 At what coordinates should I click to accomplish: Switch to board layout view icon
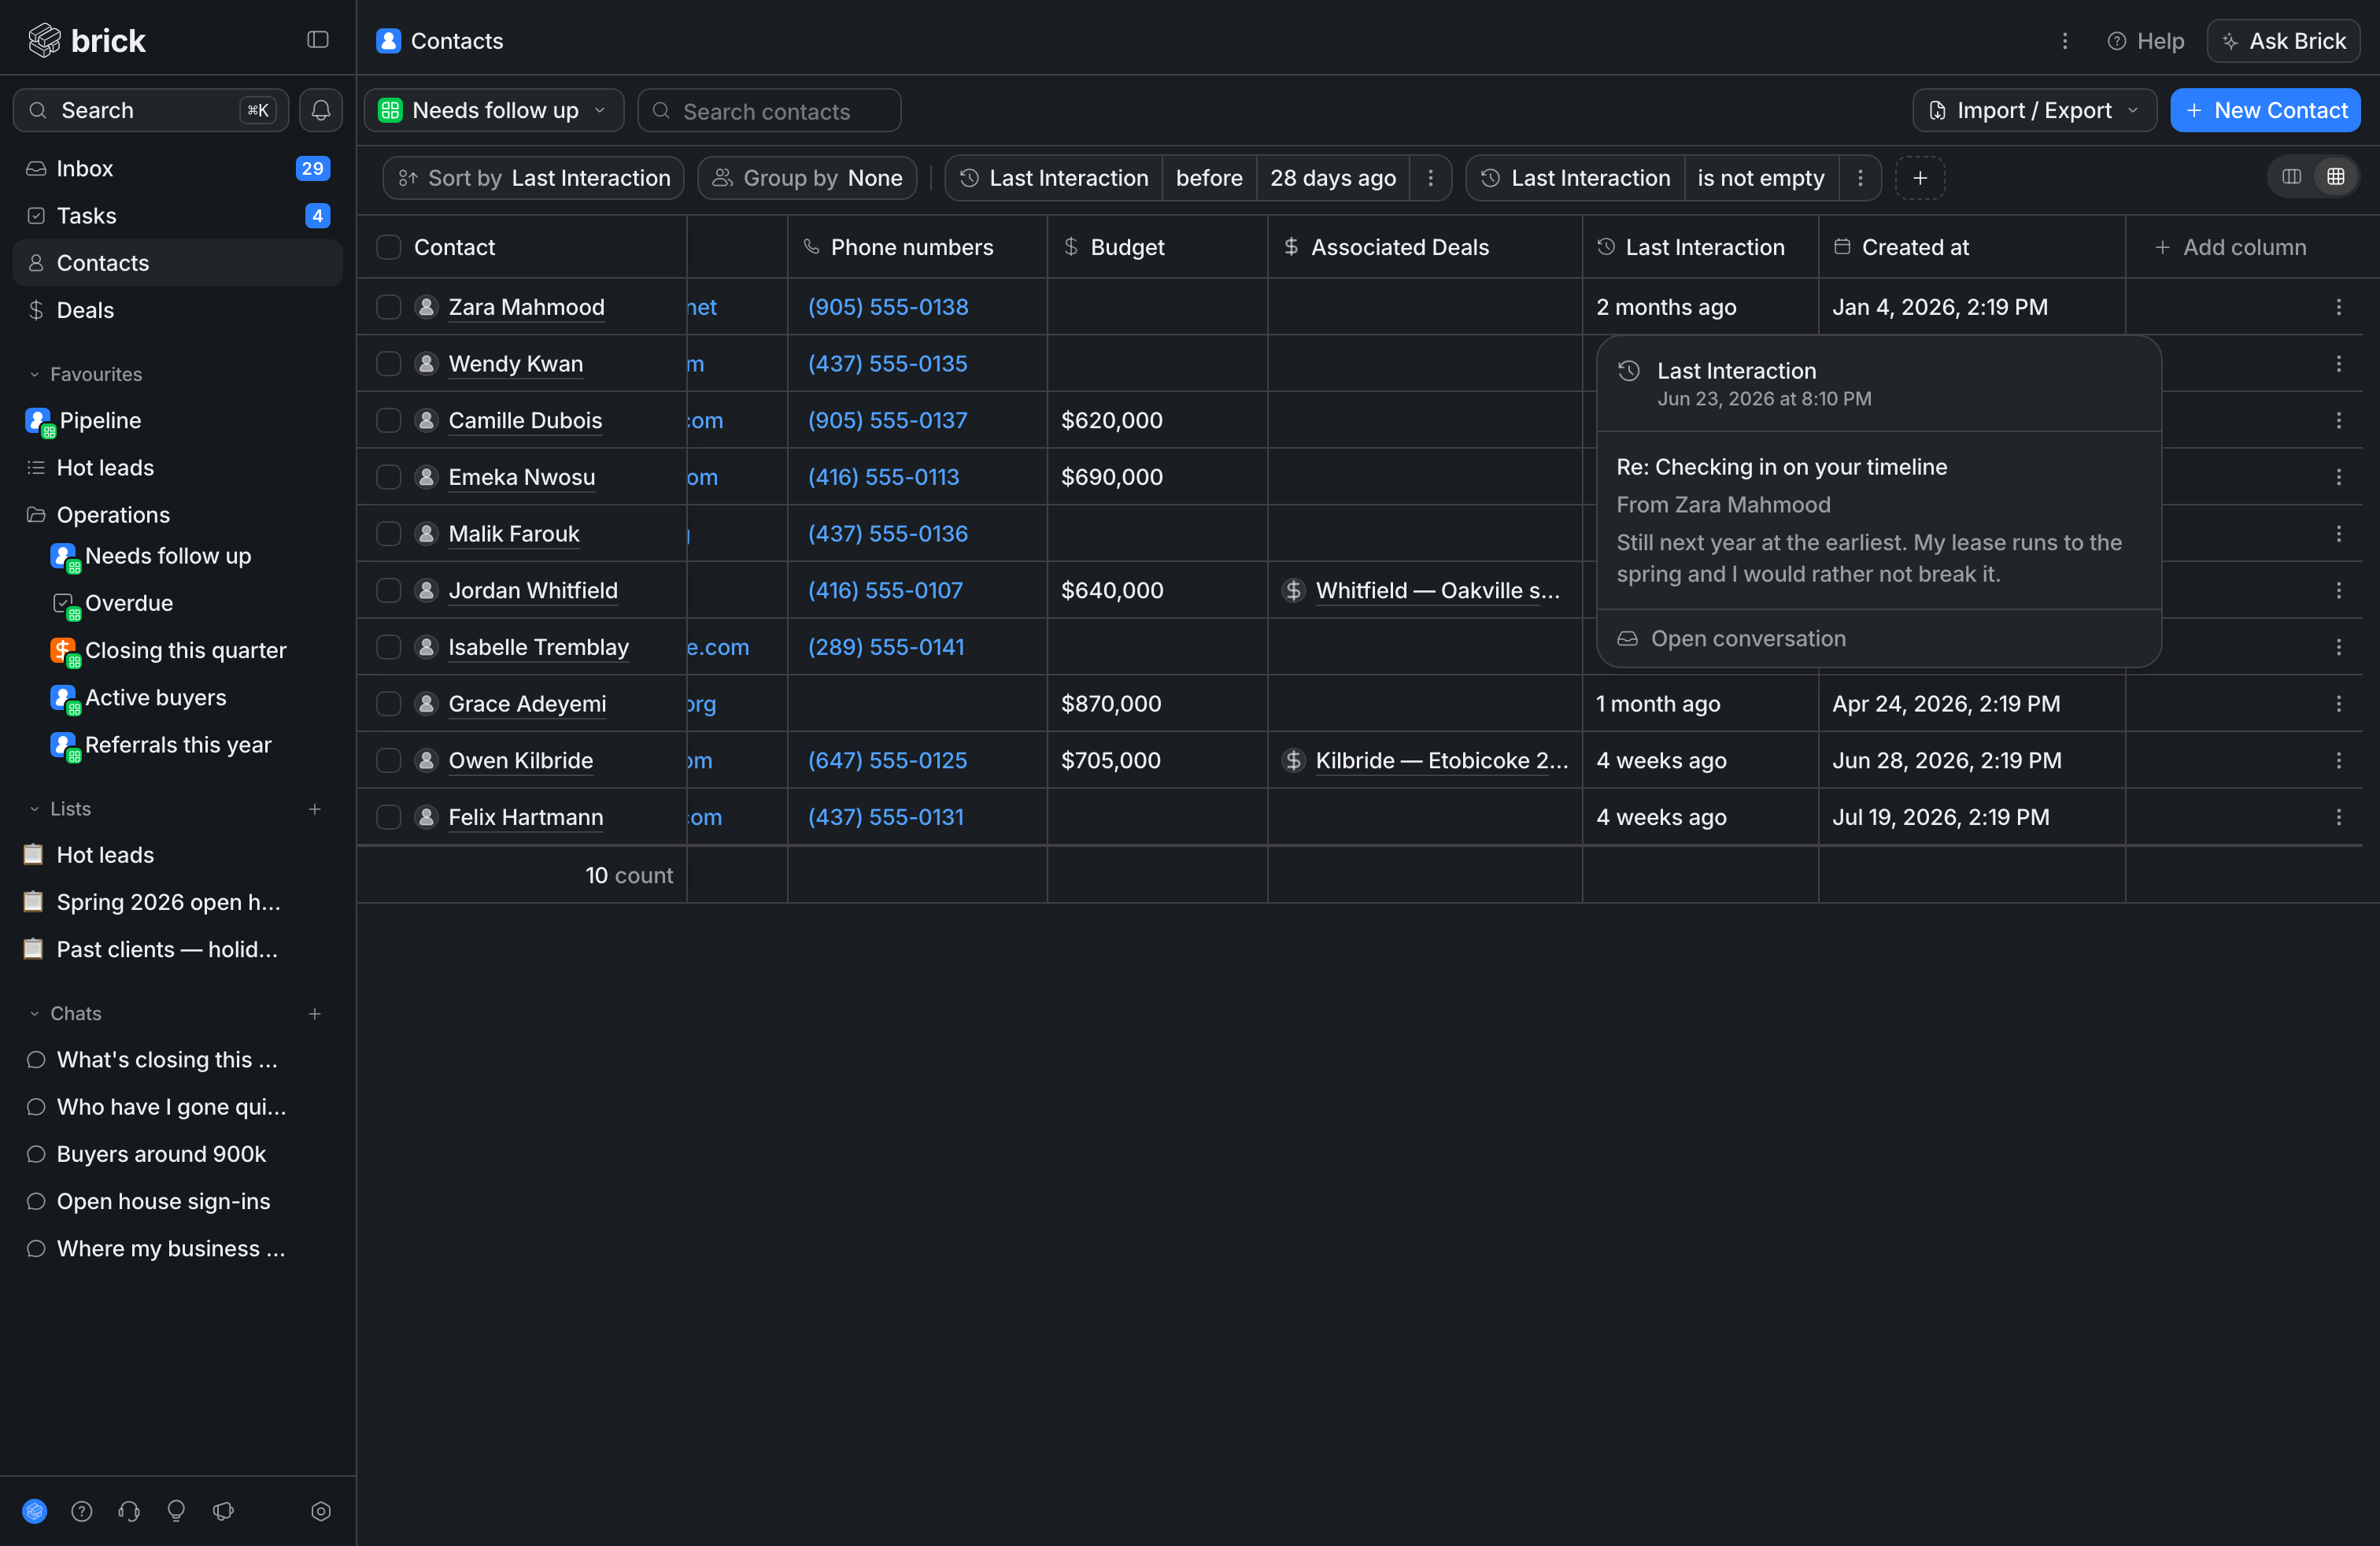point(2292,177)
